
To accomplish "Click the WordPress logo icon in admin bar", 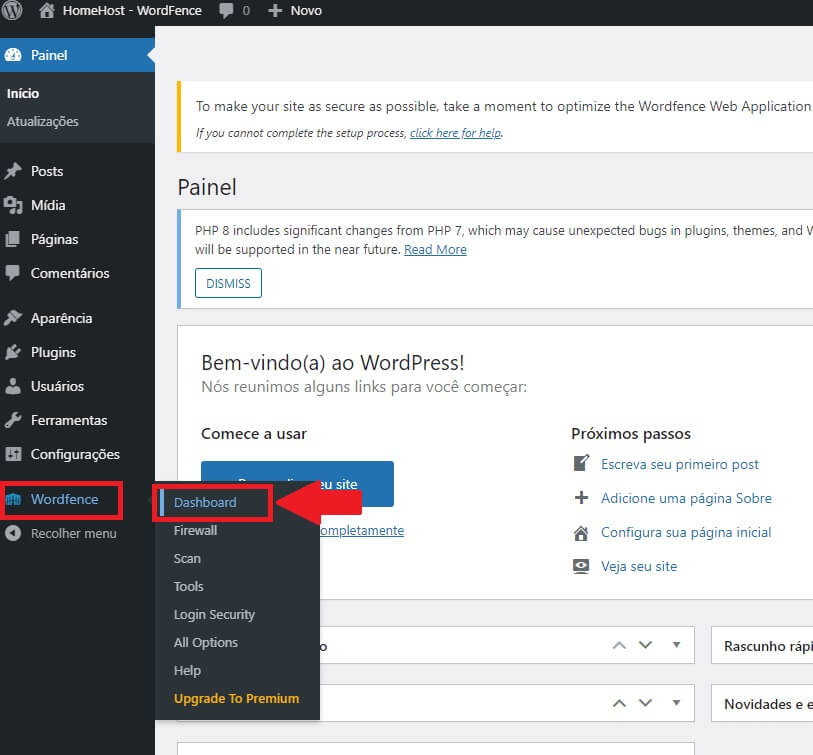I will (11, 10).
